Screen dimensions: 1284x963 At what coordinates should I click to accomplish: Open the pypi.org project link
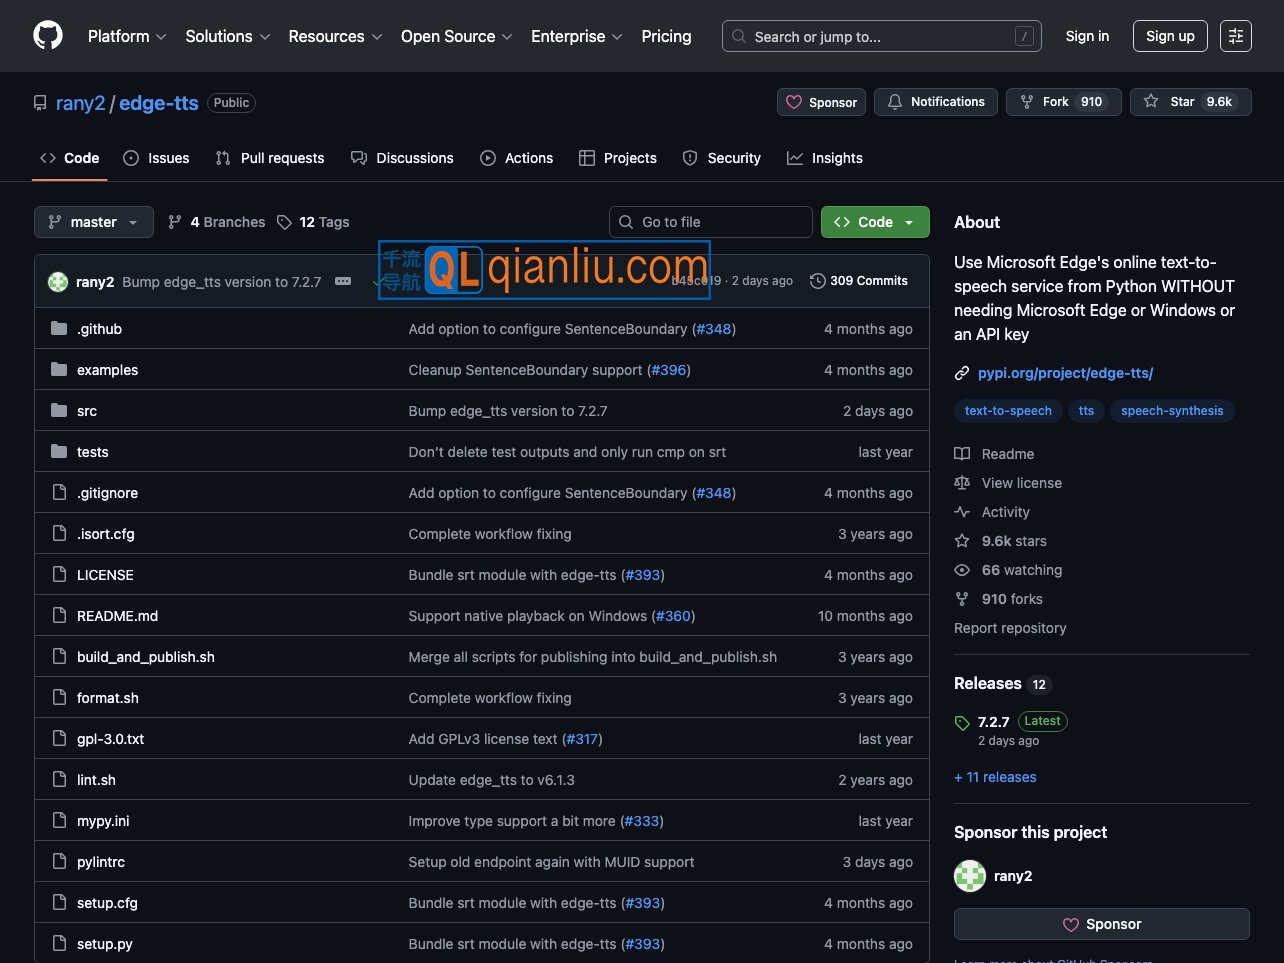coord(1065,373)
